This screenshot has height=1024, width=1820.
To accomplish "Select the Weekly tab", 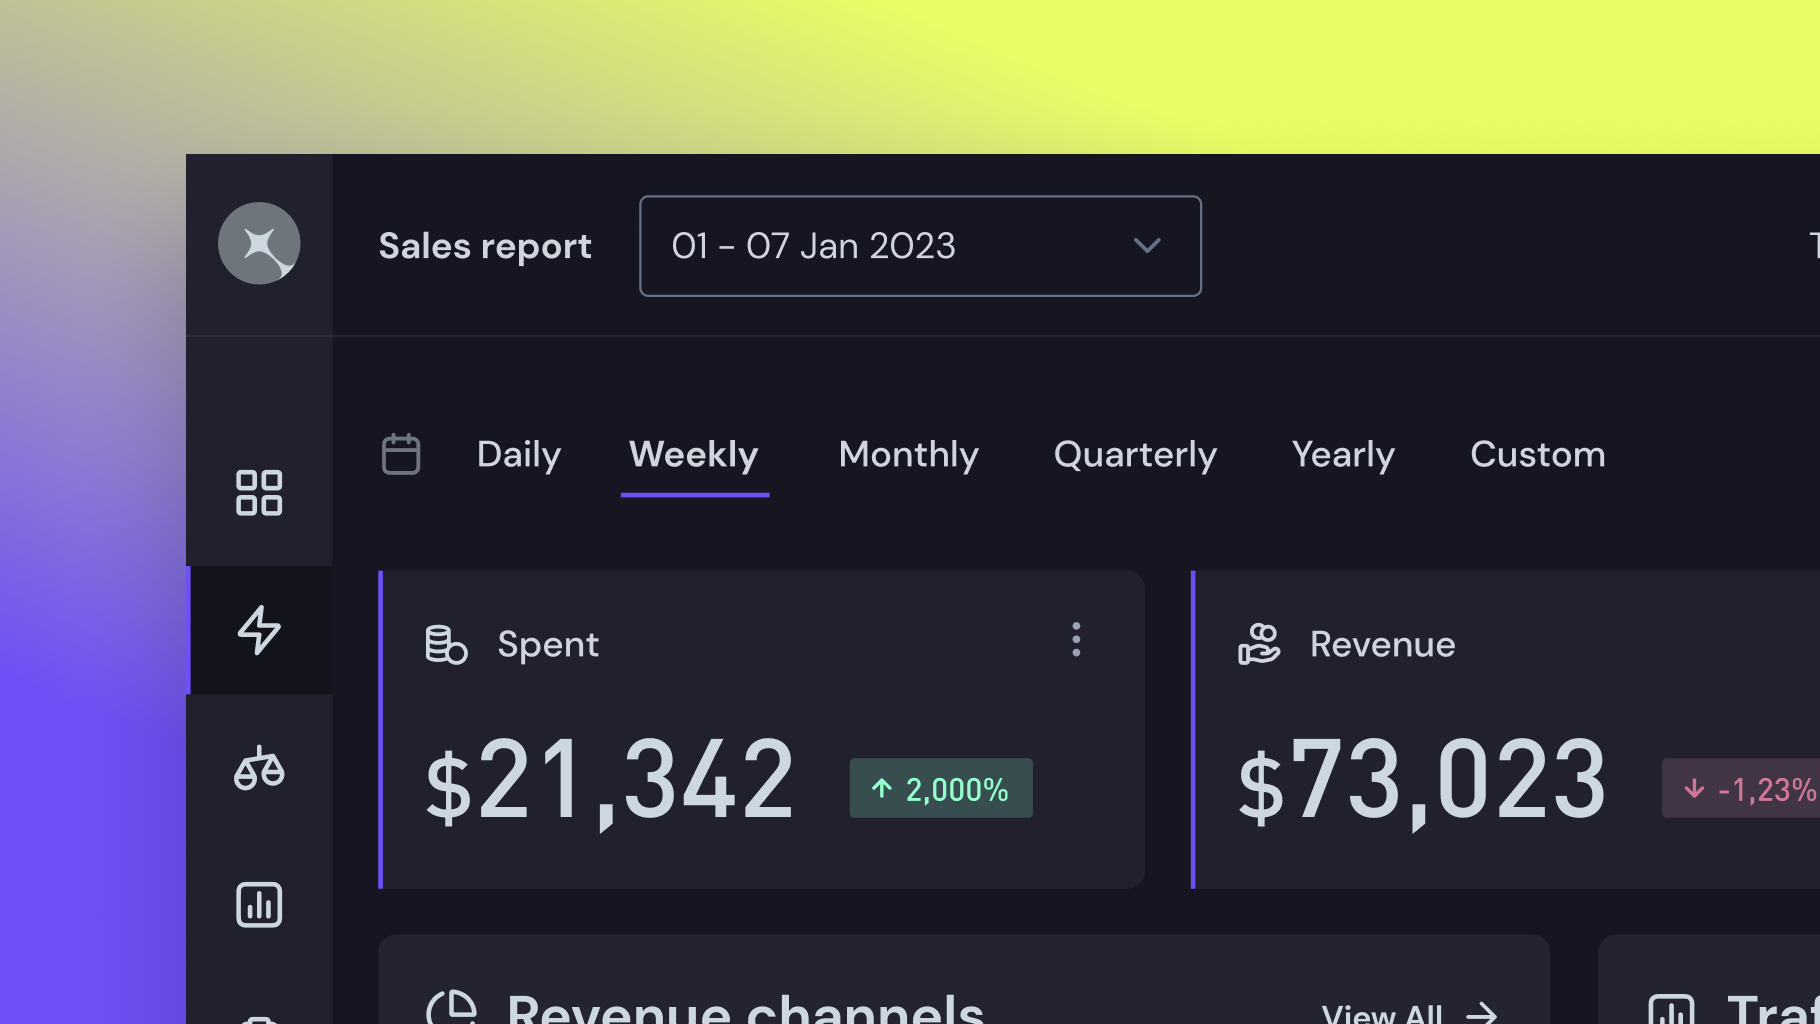I will tap(694, 455).
